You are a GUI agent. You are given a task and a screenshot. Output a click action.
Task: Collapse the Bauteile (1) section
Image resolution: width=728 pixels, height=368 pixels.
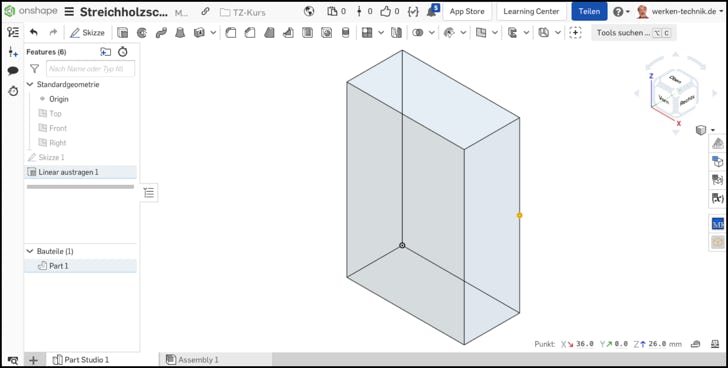[x=30, y=251]
